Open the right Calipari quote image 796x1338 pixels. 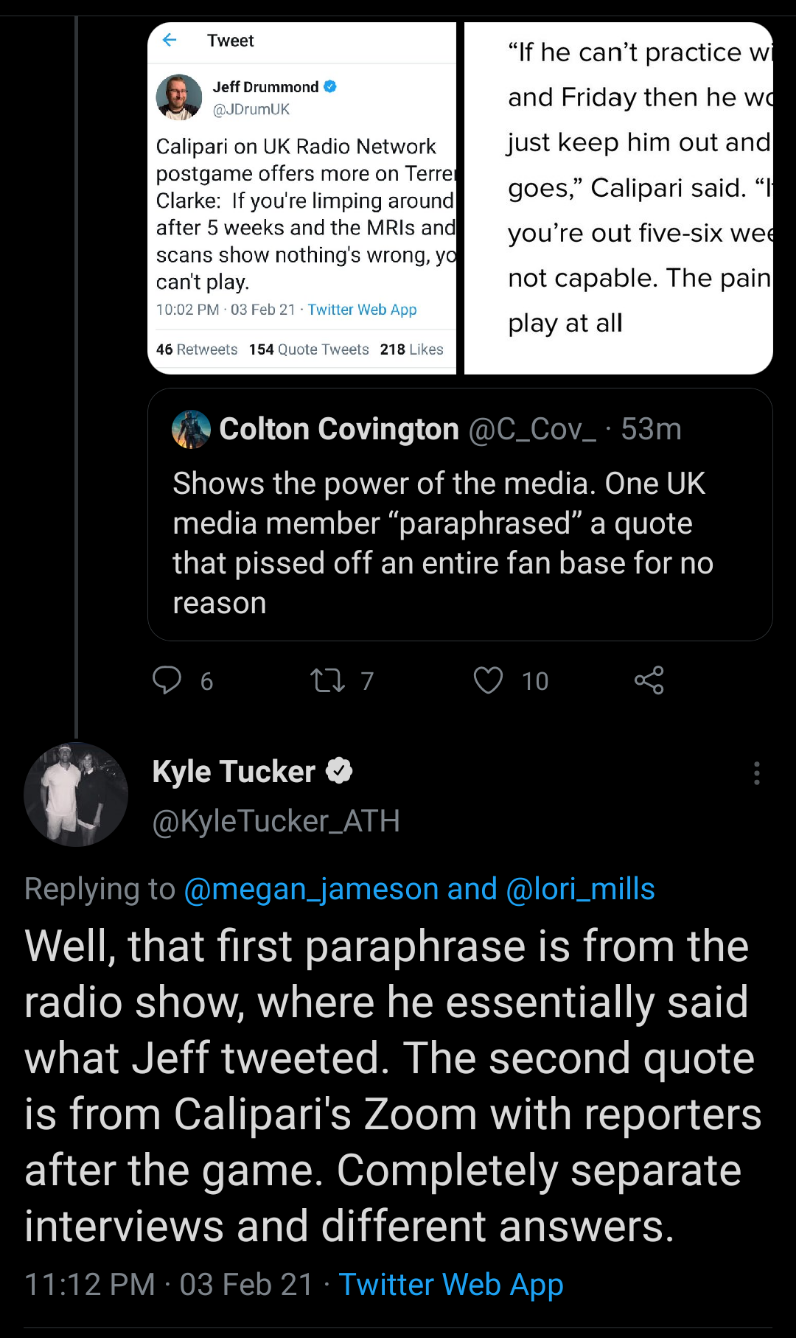point(619,198)
